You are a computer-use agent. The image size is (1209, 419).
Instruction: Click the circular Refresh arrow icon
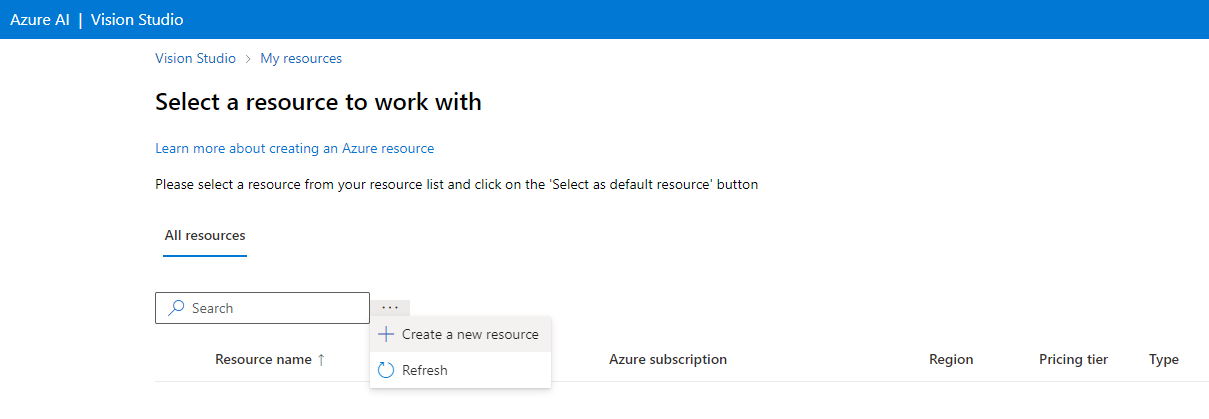386,370
